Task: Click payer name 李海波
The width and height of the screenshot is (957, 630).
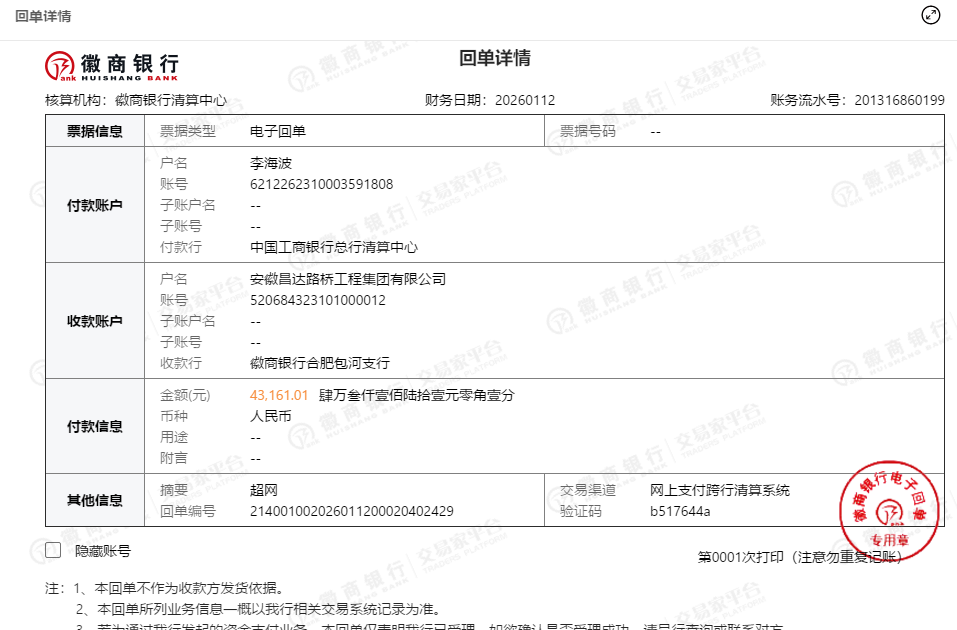Action: click(270, 163)
